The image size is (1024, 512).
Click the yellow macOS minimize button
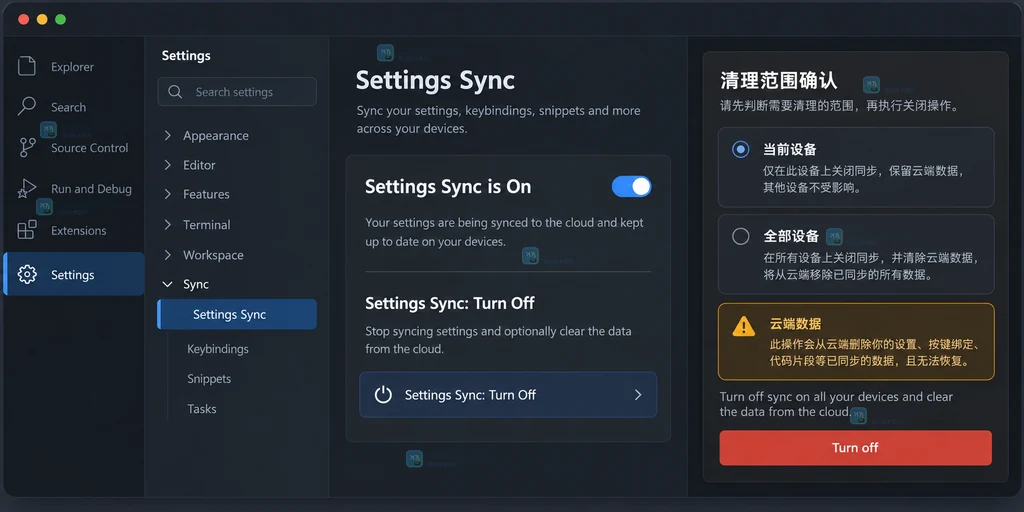tap(42, 19)
